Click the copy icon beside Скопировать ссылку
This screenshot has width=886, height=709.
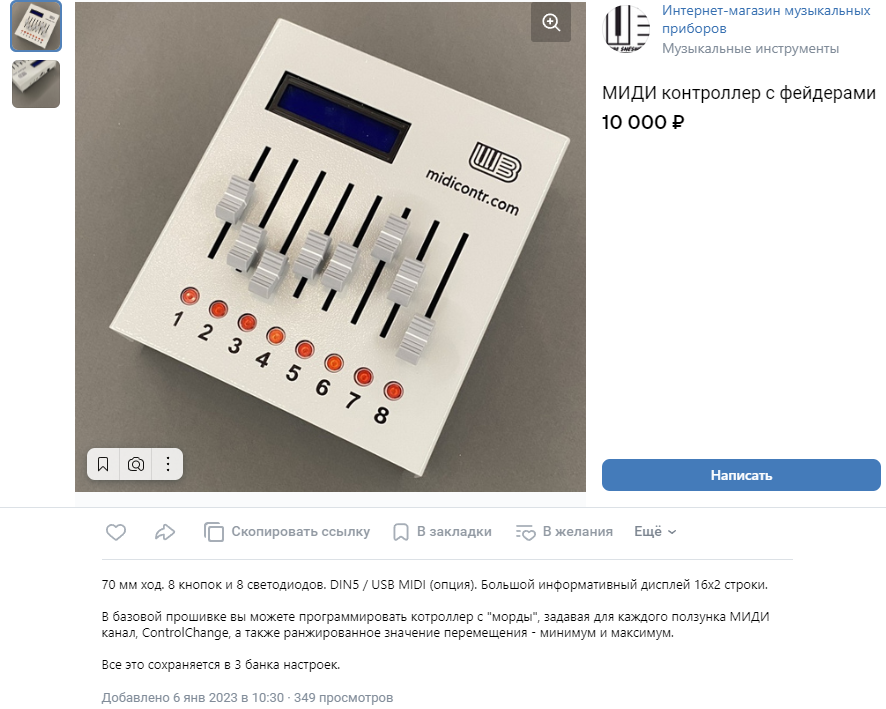(x=214, y=532)
